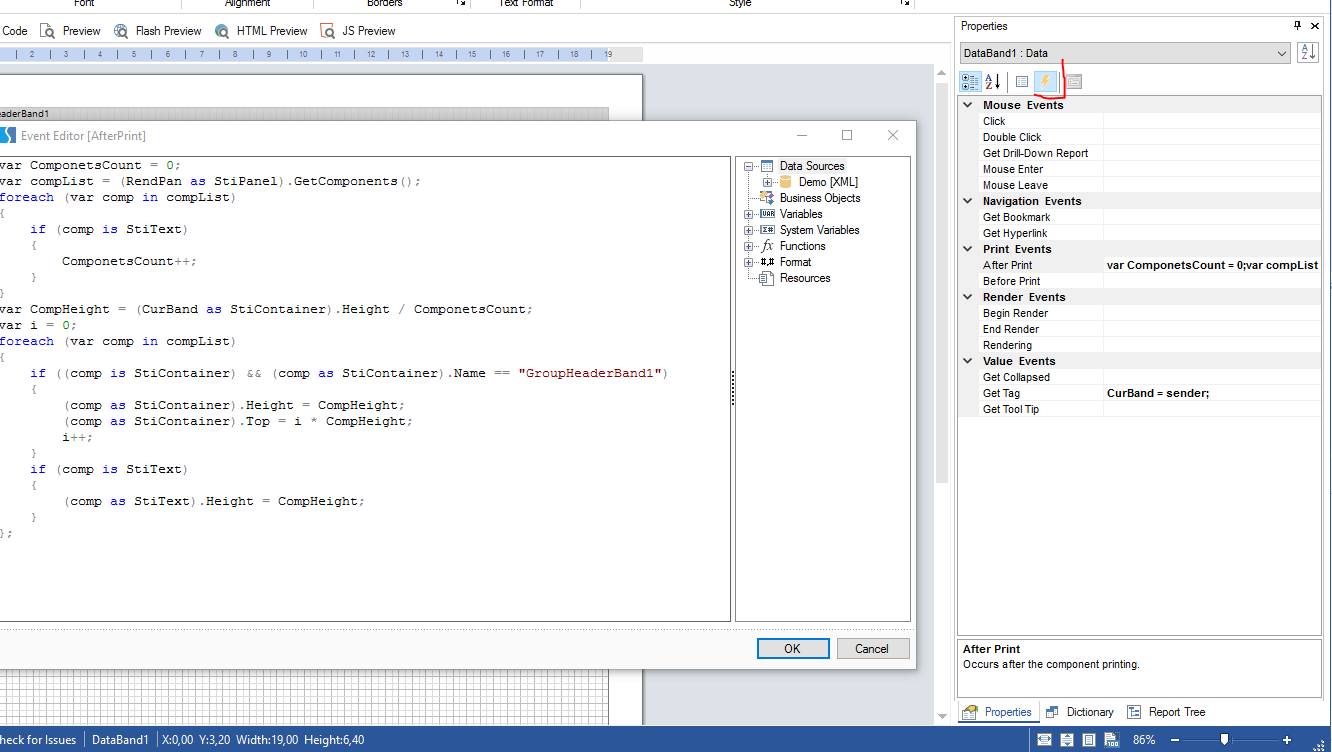Click the page height zoom icon
The width and height of the screenshot is (1332, 752).
[x=1066, y=740]
